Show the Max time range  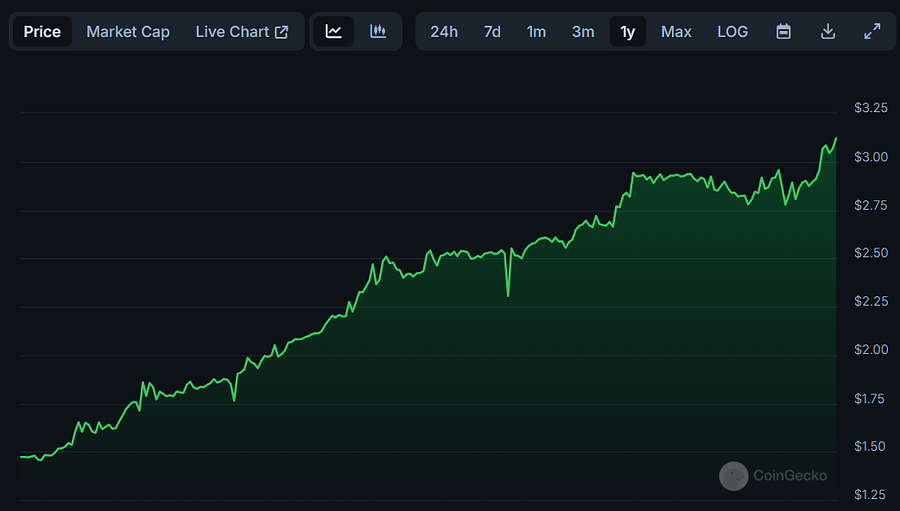[676, 32]
